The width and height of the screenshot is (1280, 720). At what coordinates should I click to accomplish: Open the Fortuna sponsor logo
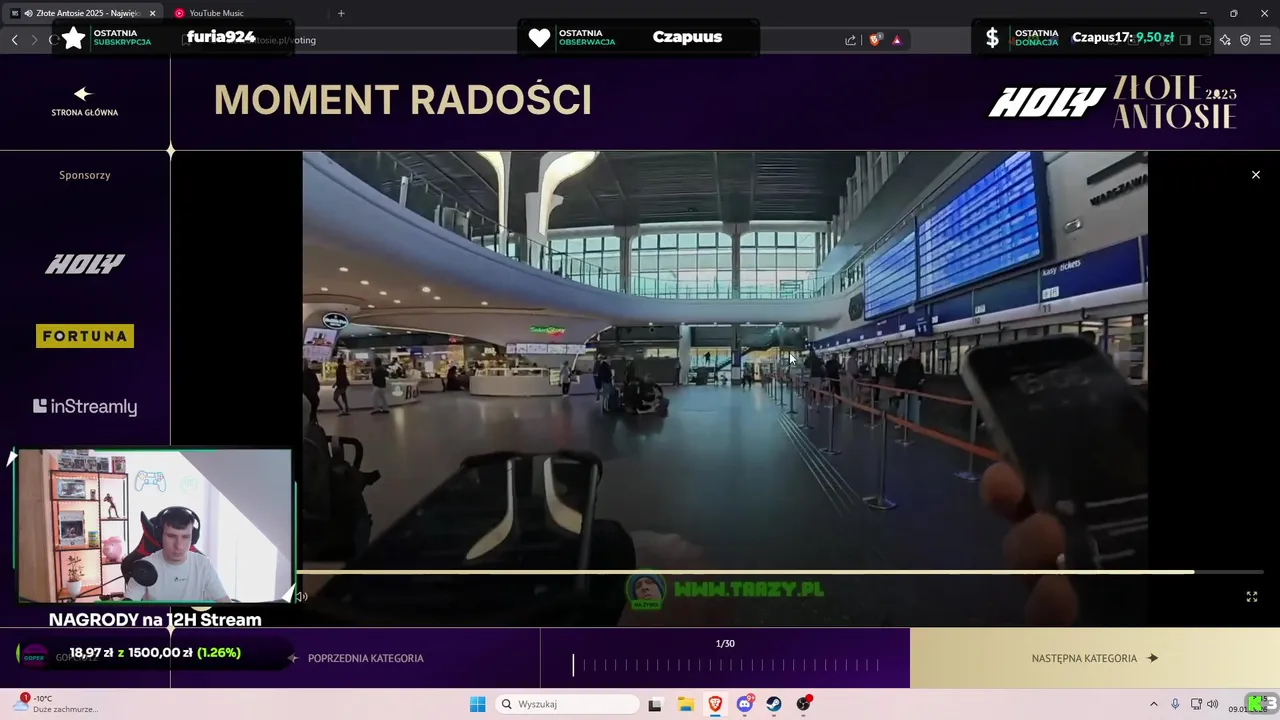click(x=85, y=336)
